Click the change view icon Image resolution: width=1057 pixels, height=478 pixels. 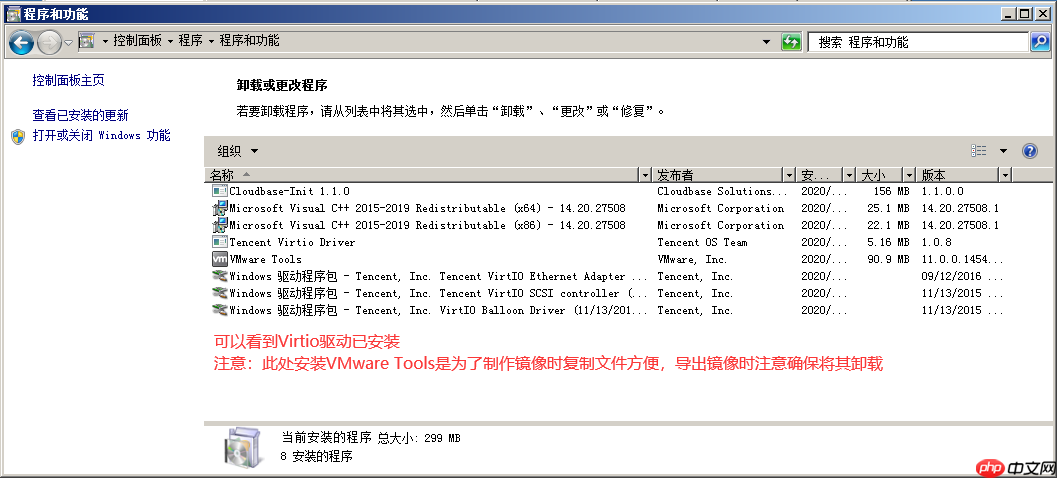pos(979,151)
